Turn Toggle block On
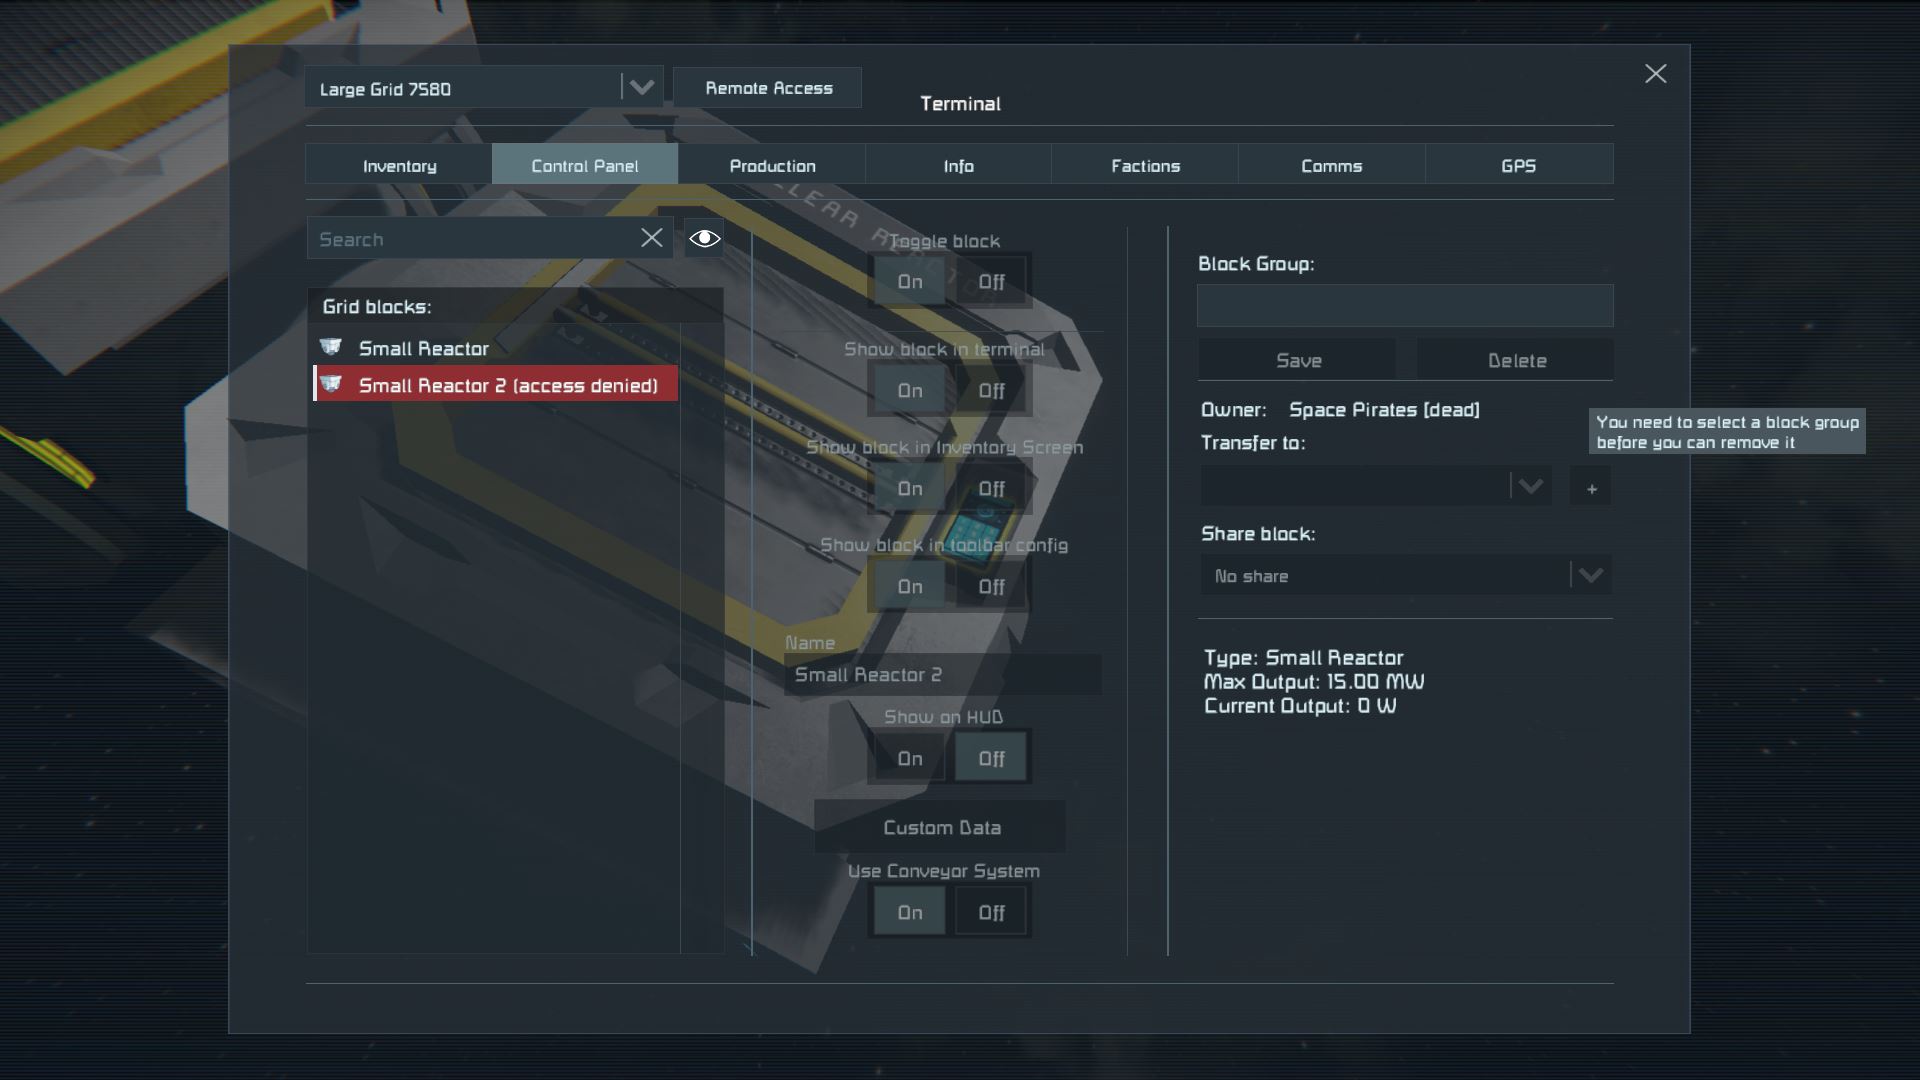 point(909,282)
